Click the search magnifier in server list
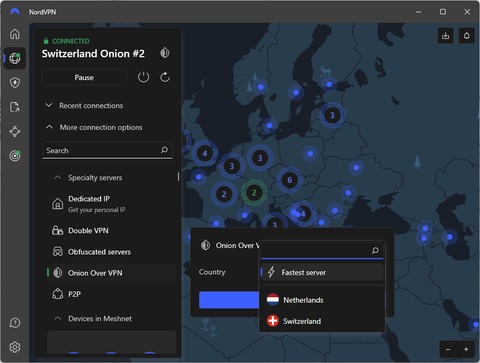 (x=164, y=150)
